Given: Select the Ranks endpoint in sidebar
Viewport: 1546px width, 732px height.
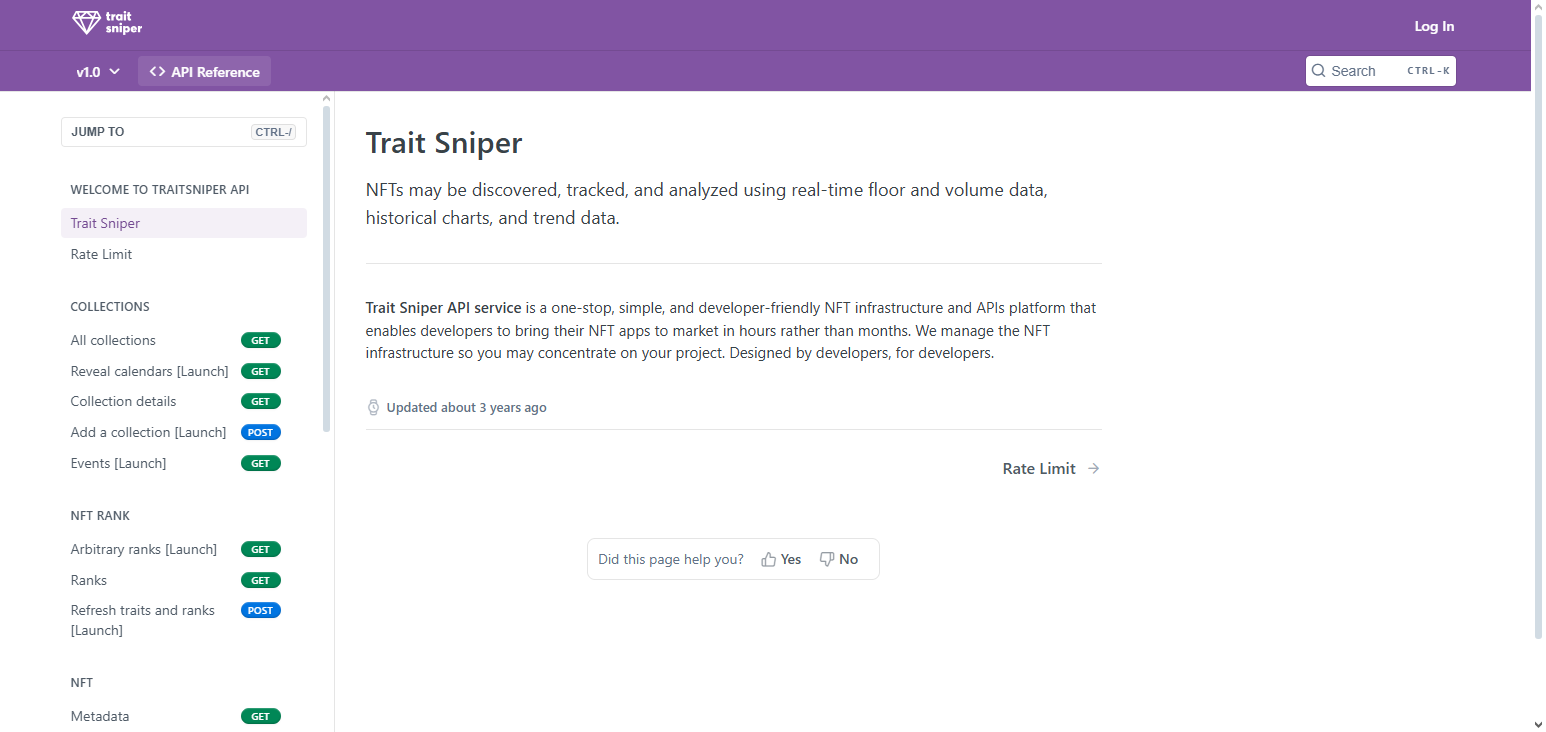Looking at the screenshot, I should pyautogui.click(x=89, y=581).
